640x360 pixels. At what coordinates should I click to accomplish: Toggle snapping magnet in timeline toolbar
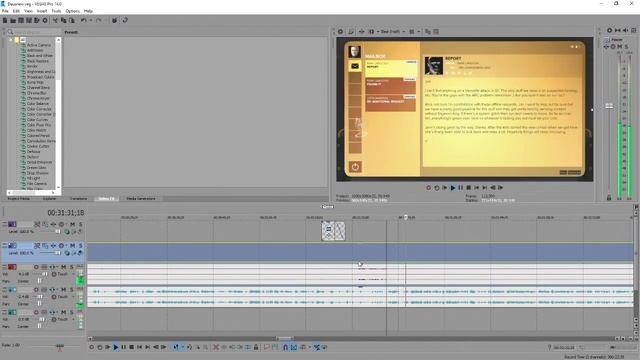click(x=285, y=347)
